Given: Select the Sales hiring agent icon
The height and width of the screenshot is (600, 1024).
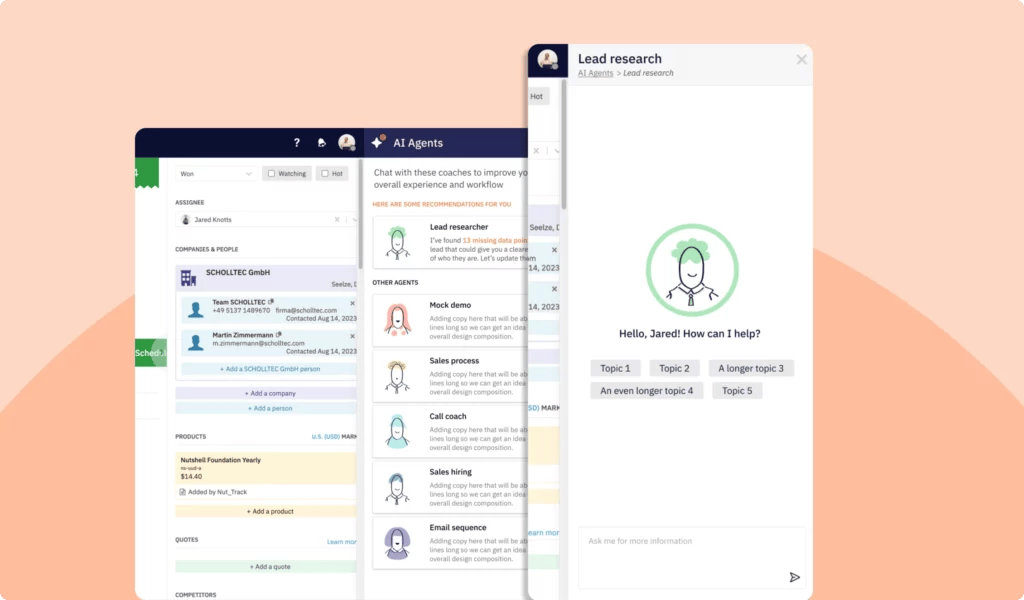Looking at the screenshot, I should [399, 487].
